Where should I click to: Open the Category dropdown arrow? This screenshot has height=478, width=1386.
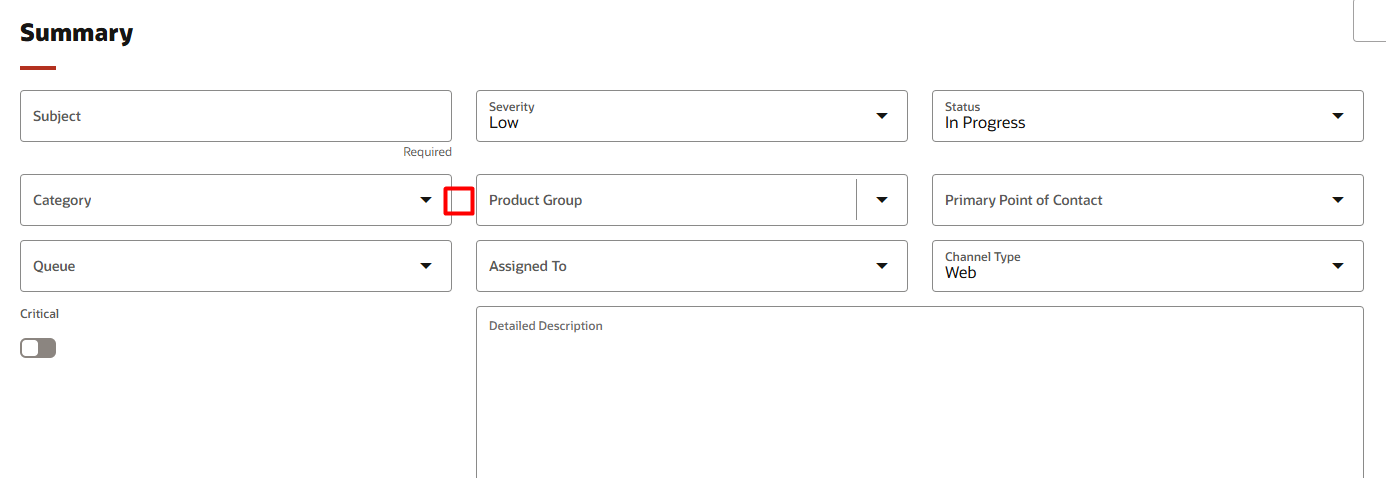[x=426, y=200]
